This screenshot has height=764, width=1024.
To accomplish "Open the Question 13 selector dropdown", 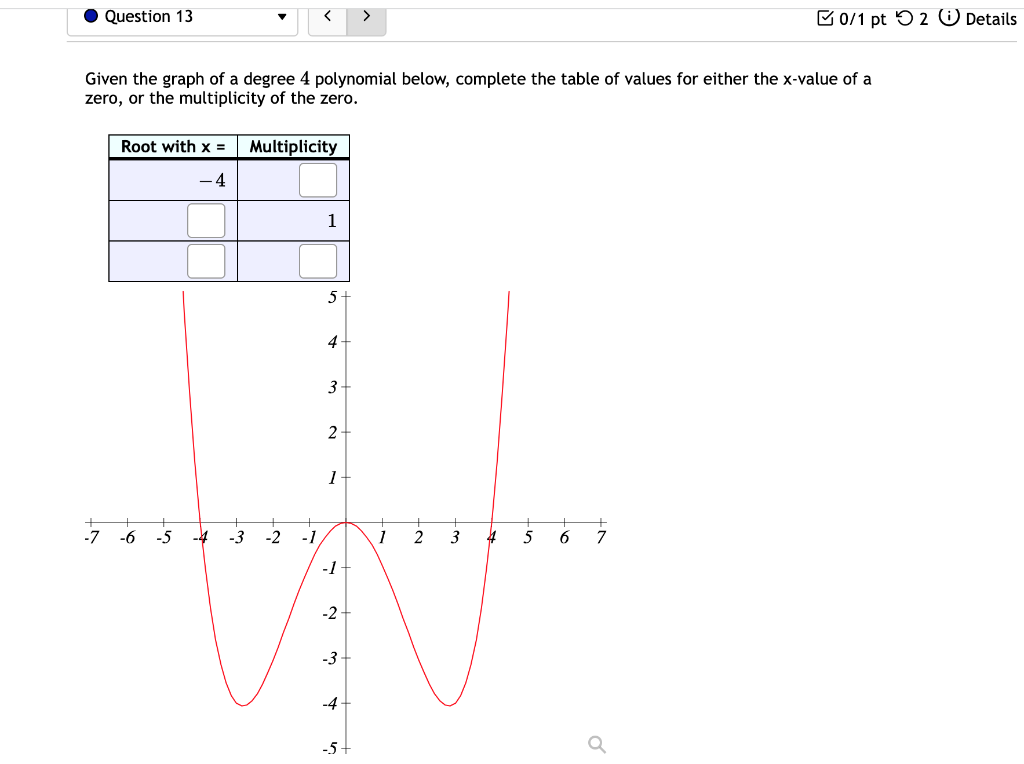I will click(180, 16).
